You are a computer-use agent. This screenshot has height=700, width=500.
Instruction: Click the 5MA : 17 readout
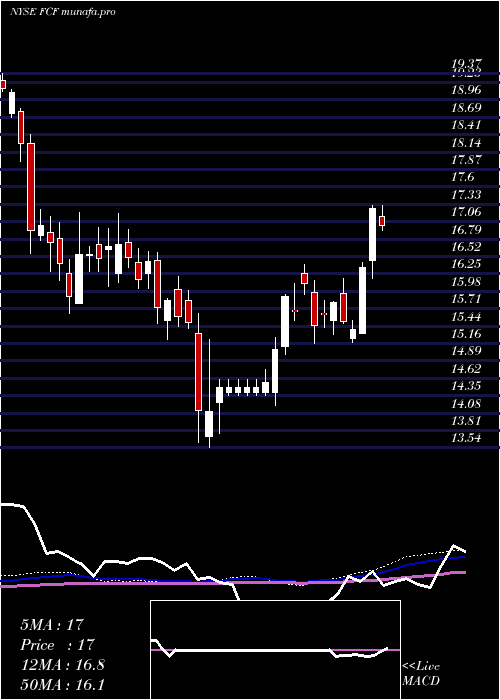tap(52, 625)
